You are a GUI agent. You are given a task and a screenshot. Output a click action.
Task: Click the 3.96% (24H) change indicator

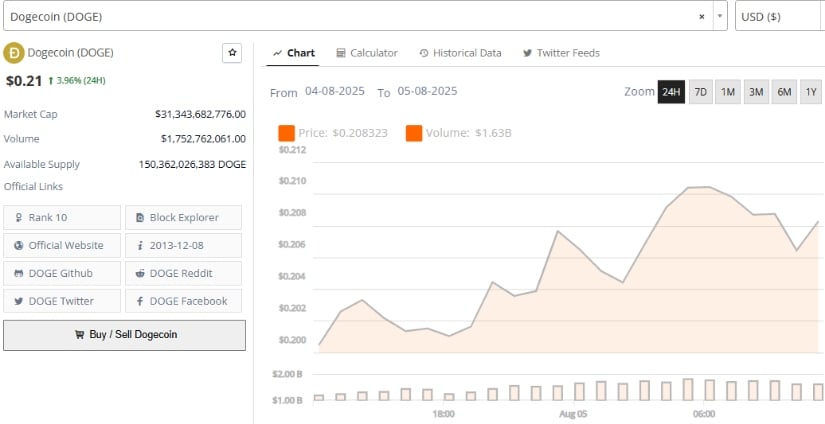77,81
